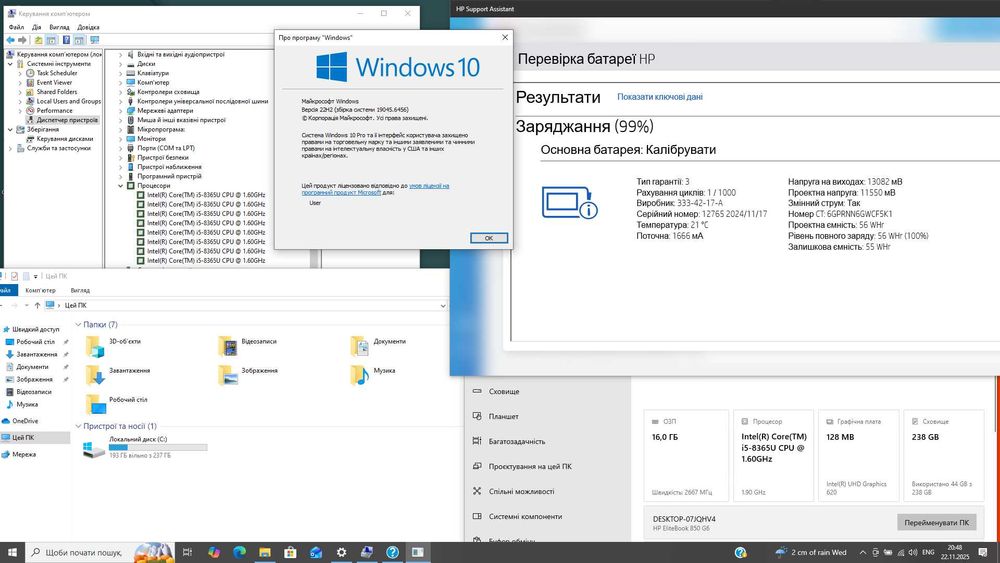This screenshot has width=1000, height=563.
Task: Collapse the Папки (7) group
Action: (x=78, y=325)
